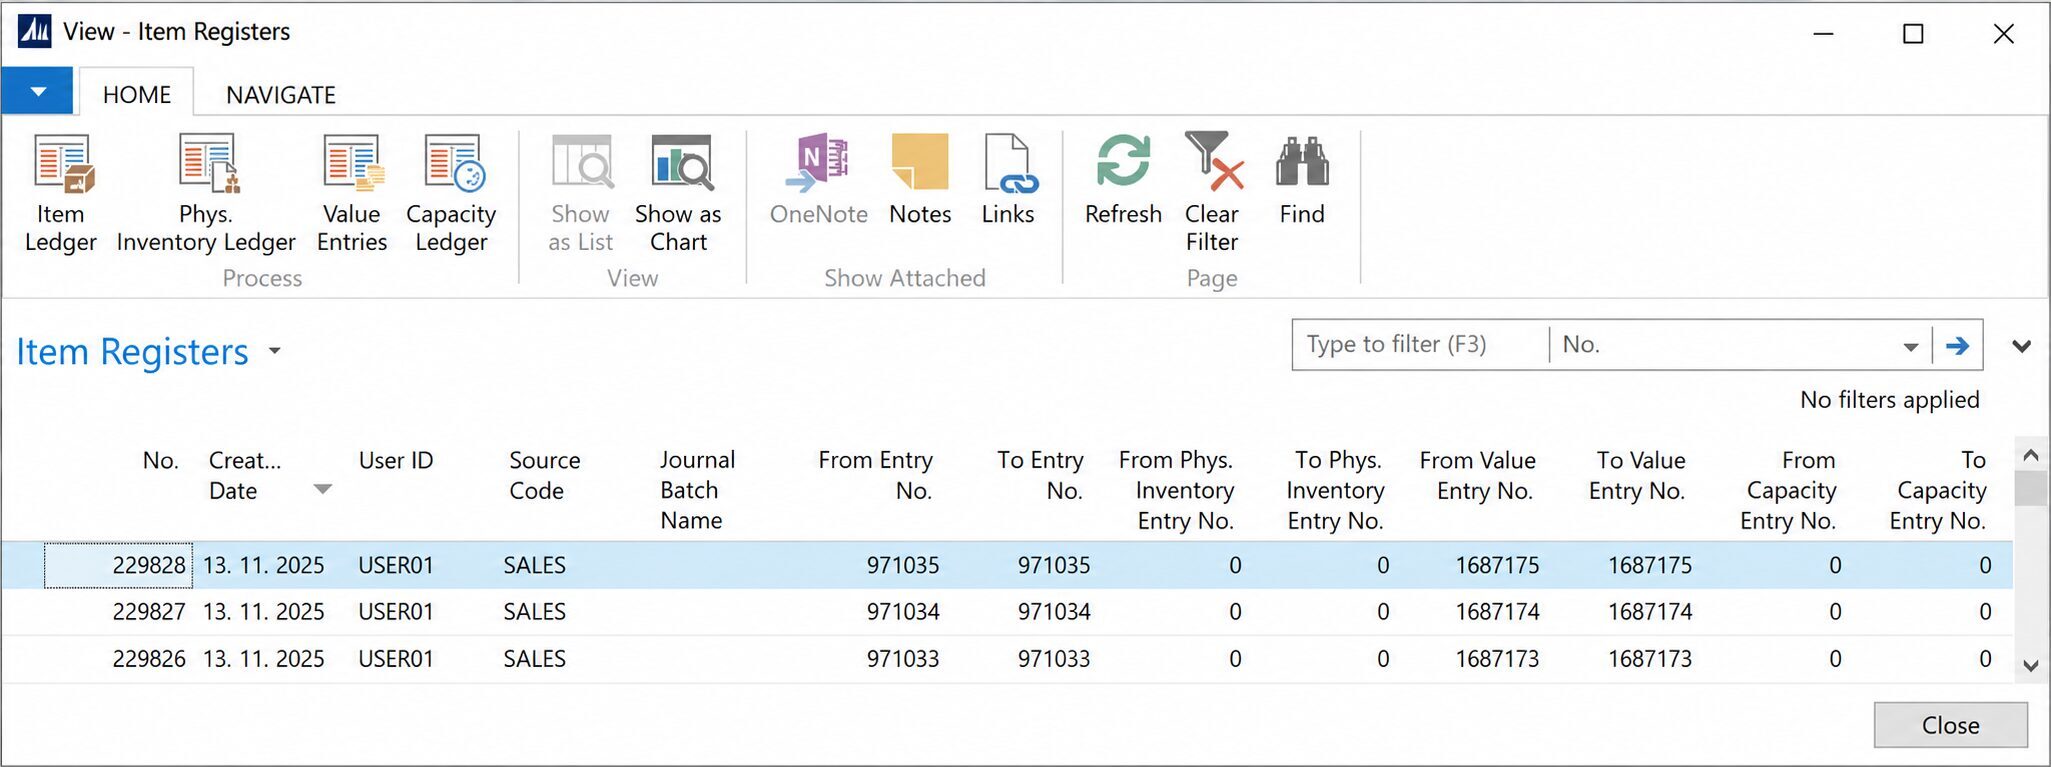Sort by the User ID column header
The width and height of the screenshot is (2051, 767).
tap(396, 461)
